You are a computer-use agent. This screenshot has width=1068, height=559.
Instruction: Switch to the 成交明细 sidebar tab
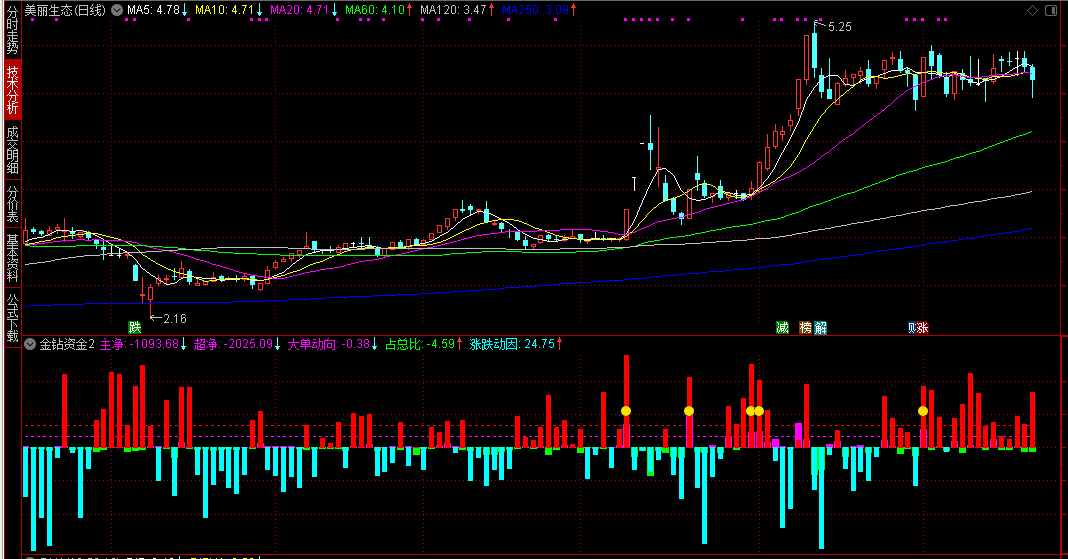pyautogui.click(x=12, y=150)
